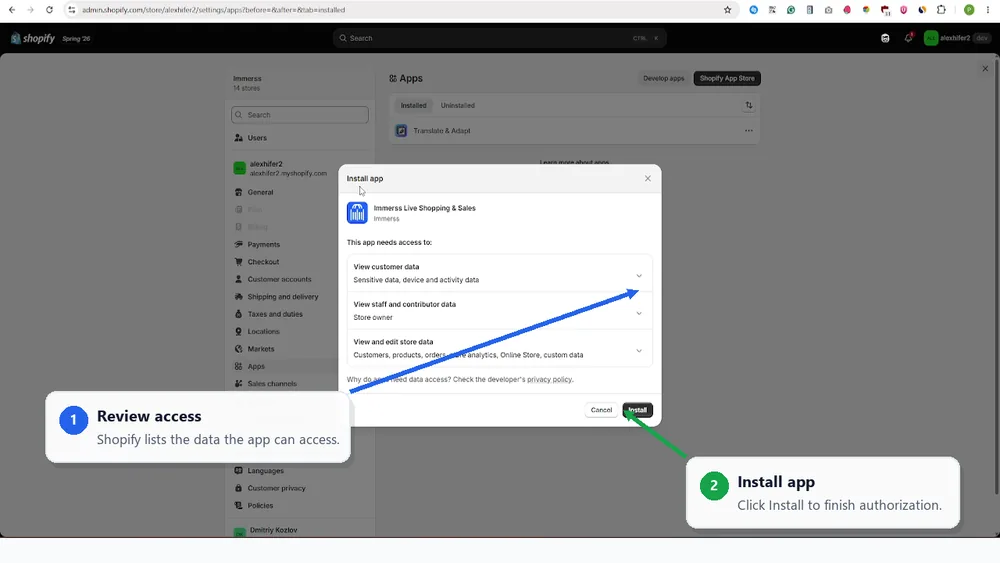
Task: Open Sales channels settings
Action: 272,384
